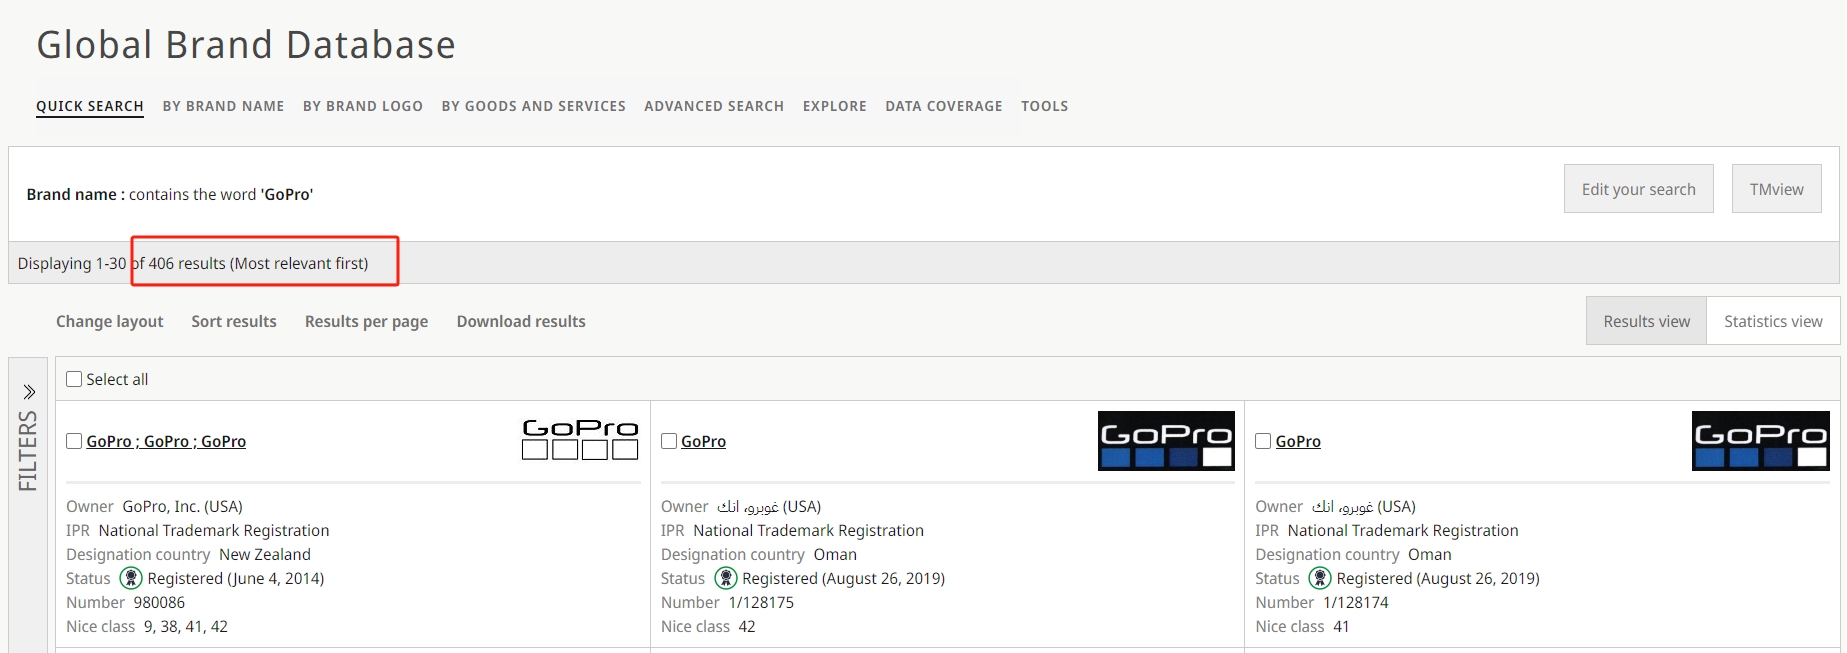Viewport: 1847px width, 653px height.
Task: Open the GoPro ; GoPro ; GoPro record link
Action: 166,441
